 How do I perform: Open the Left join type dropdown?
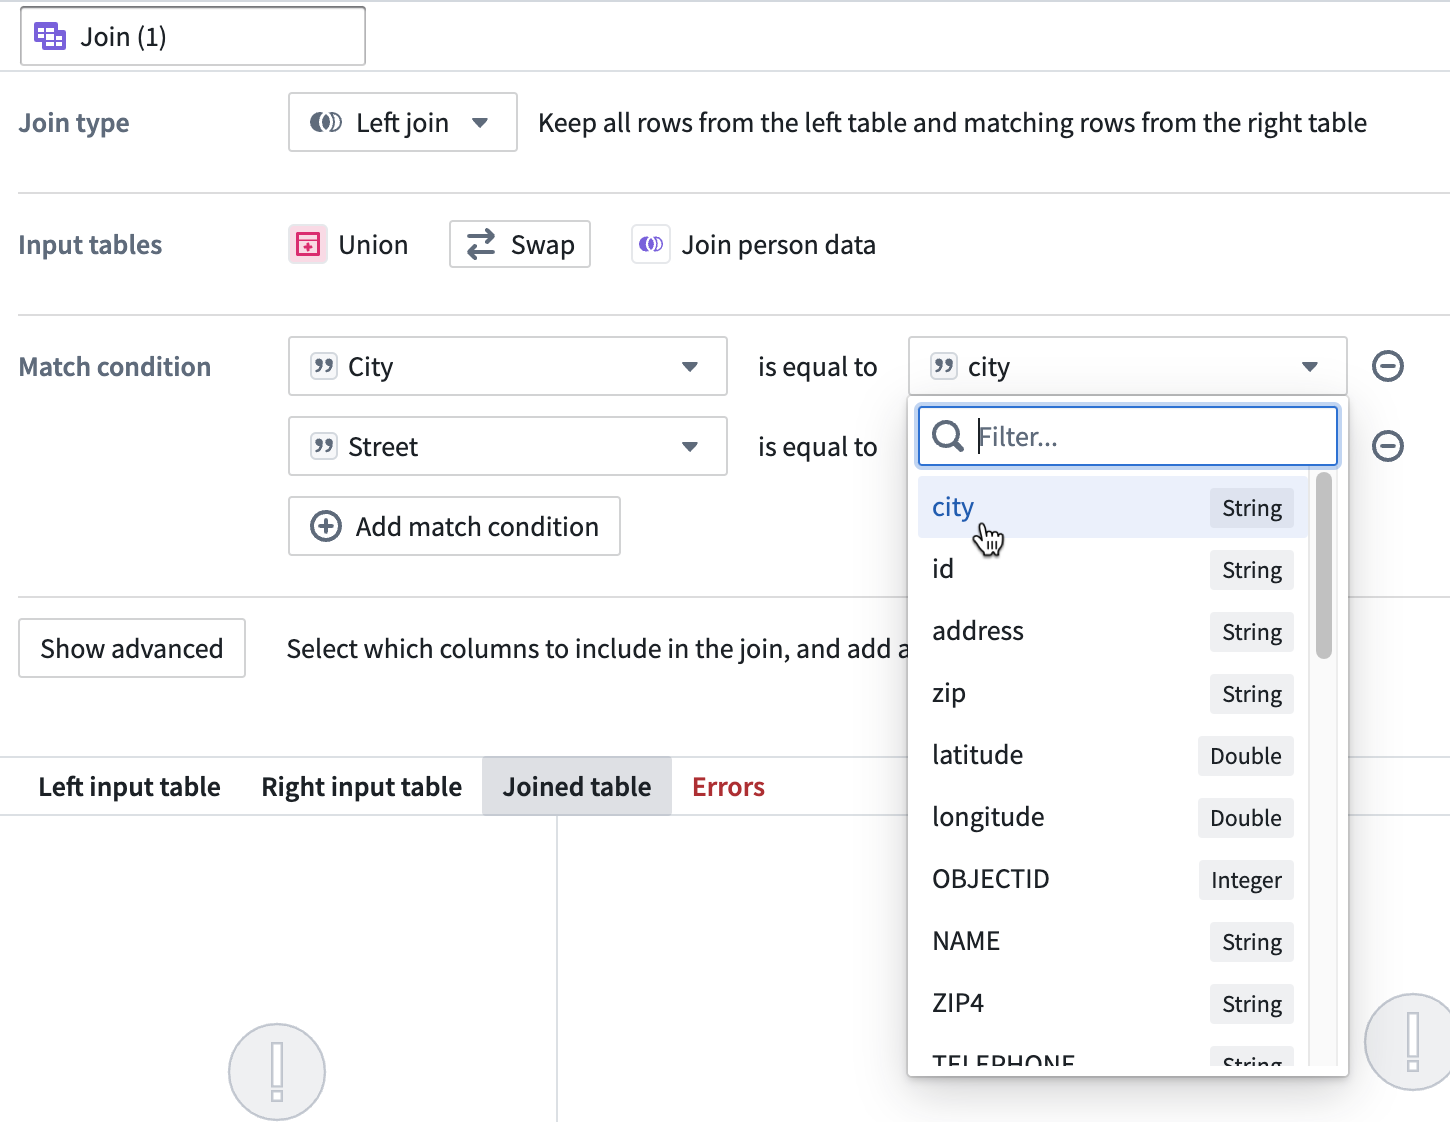403,122
